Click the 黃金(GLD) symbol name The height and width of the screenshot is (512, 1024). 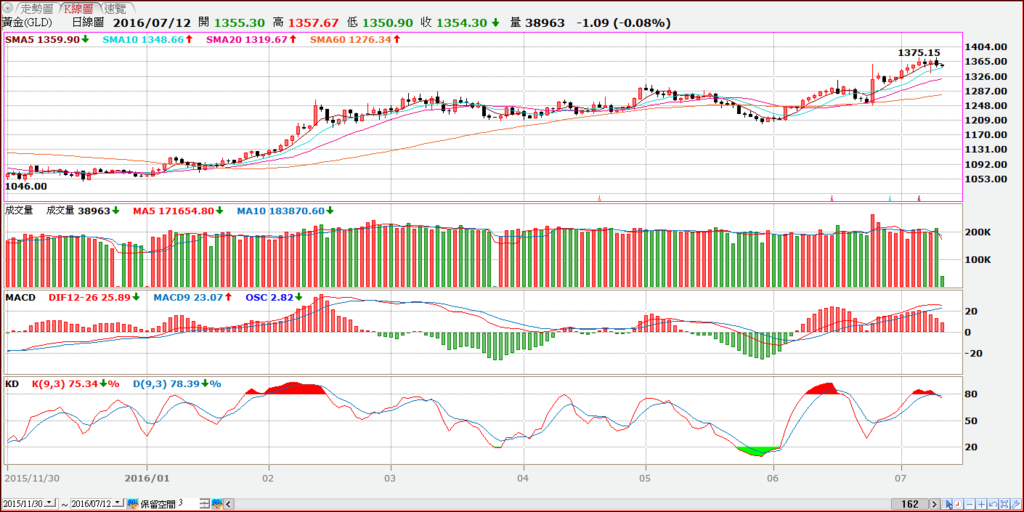pyautogui.click(x=28, y=22)
